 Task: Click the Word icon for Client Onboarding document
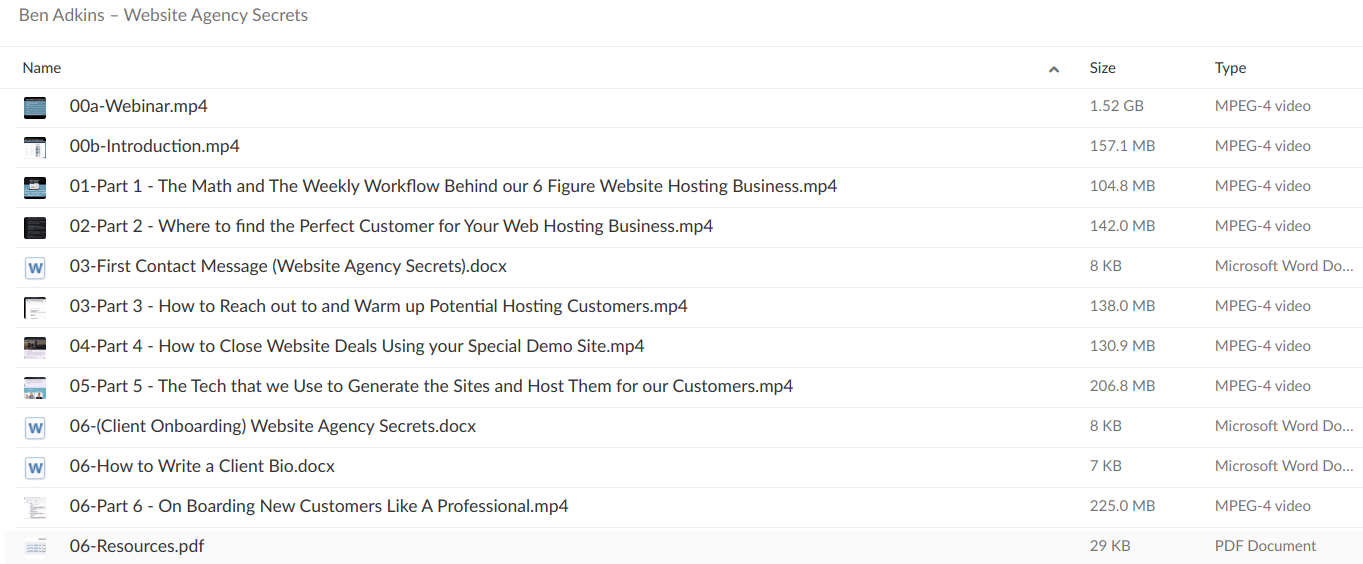click(x=35, y=427)
